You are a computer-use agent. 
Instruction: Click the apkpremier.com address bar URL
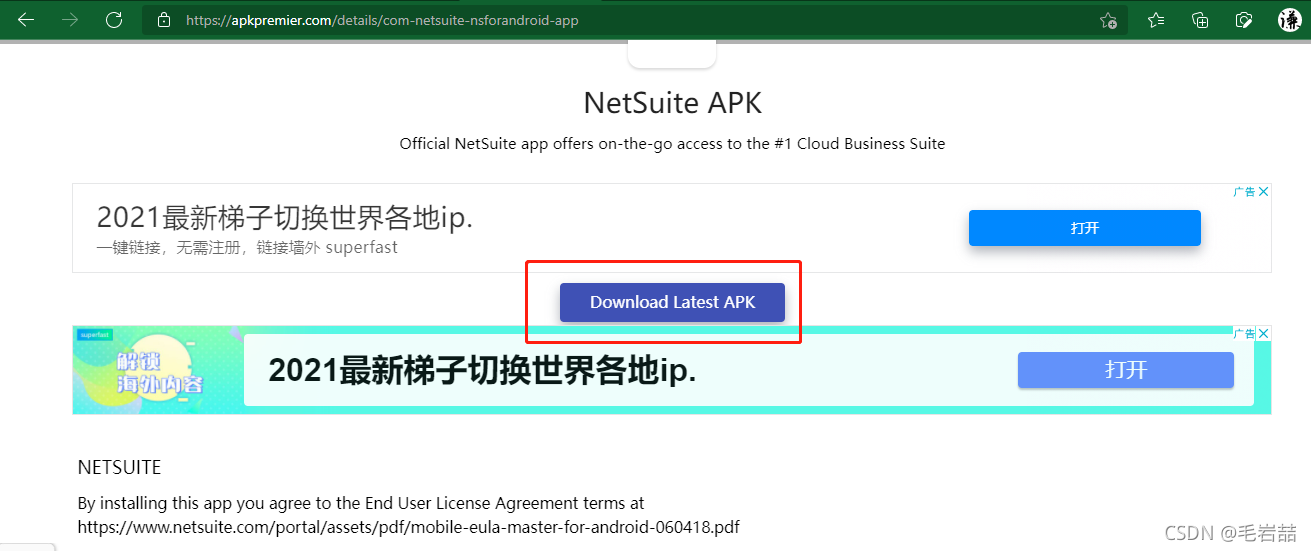pyautogui.click(x=382, y=20)
